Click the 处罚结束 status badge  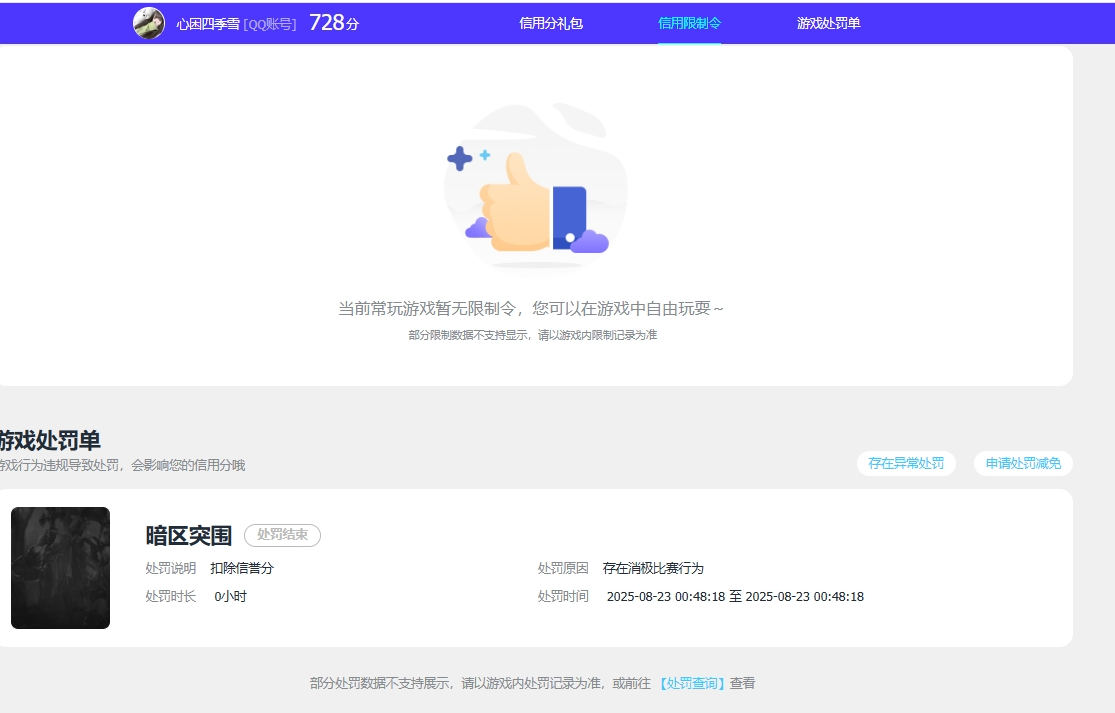click(282, 535)
